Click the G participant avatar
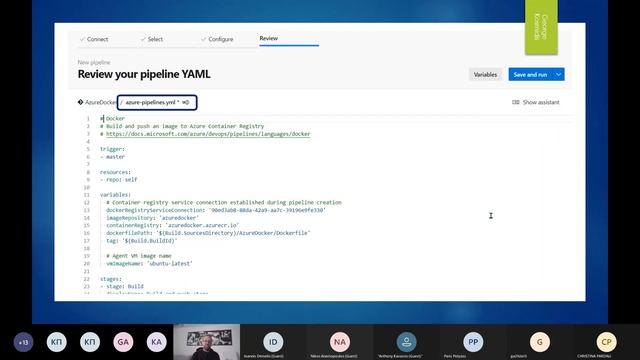Viewport: 640px width, 360px height. [540, 342]
